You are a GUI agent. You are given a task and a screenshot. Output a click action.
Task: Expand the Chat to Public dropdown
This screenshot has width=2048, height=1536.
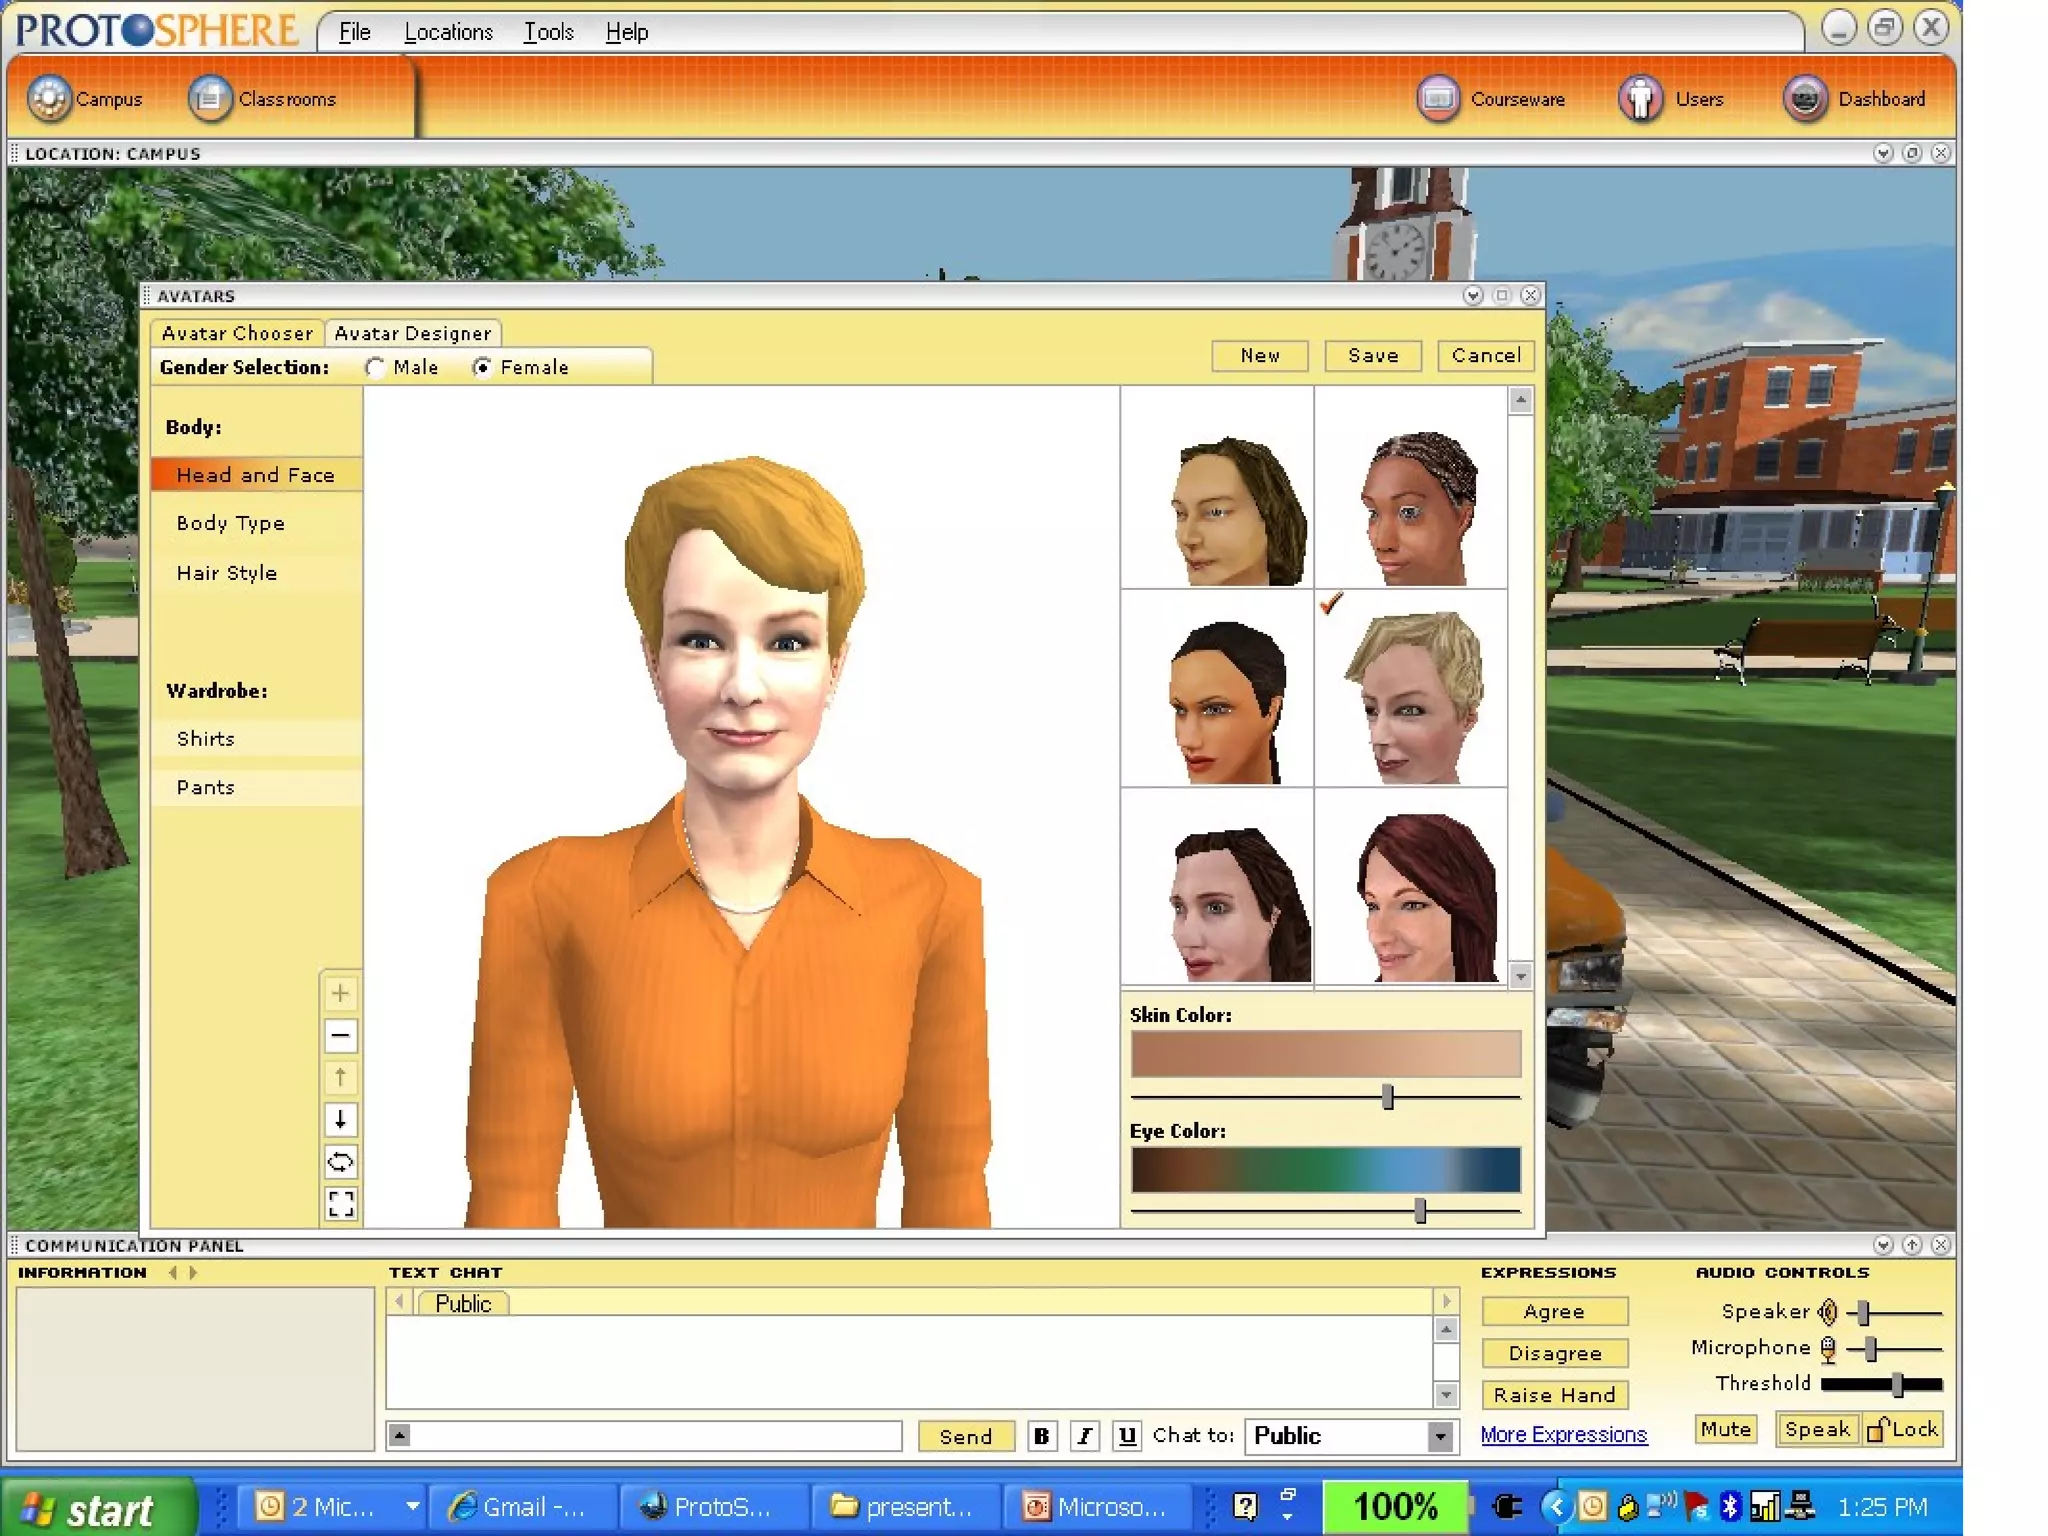coord(1439,1436)
